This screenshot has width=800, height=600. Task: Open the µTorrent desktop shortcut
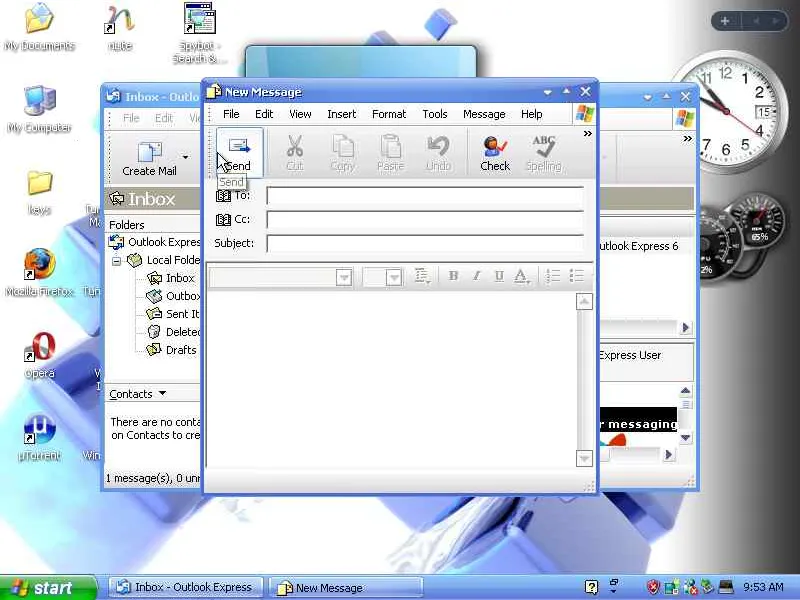[39, 437]
